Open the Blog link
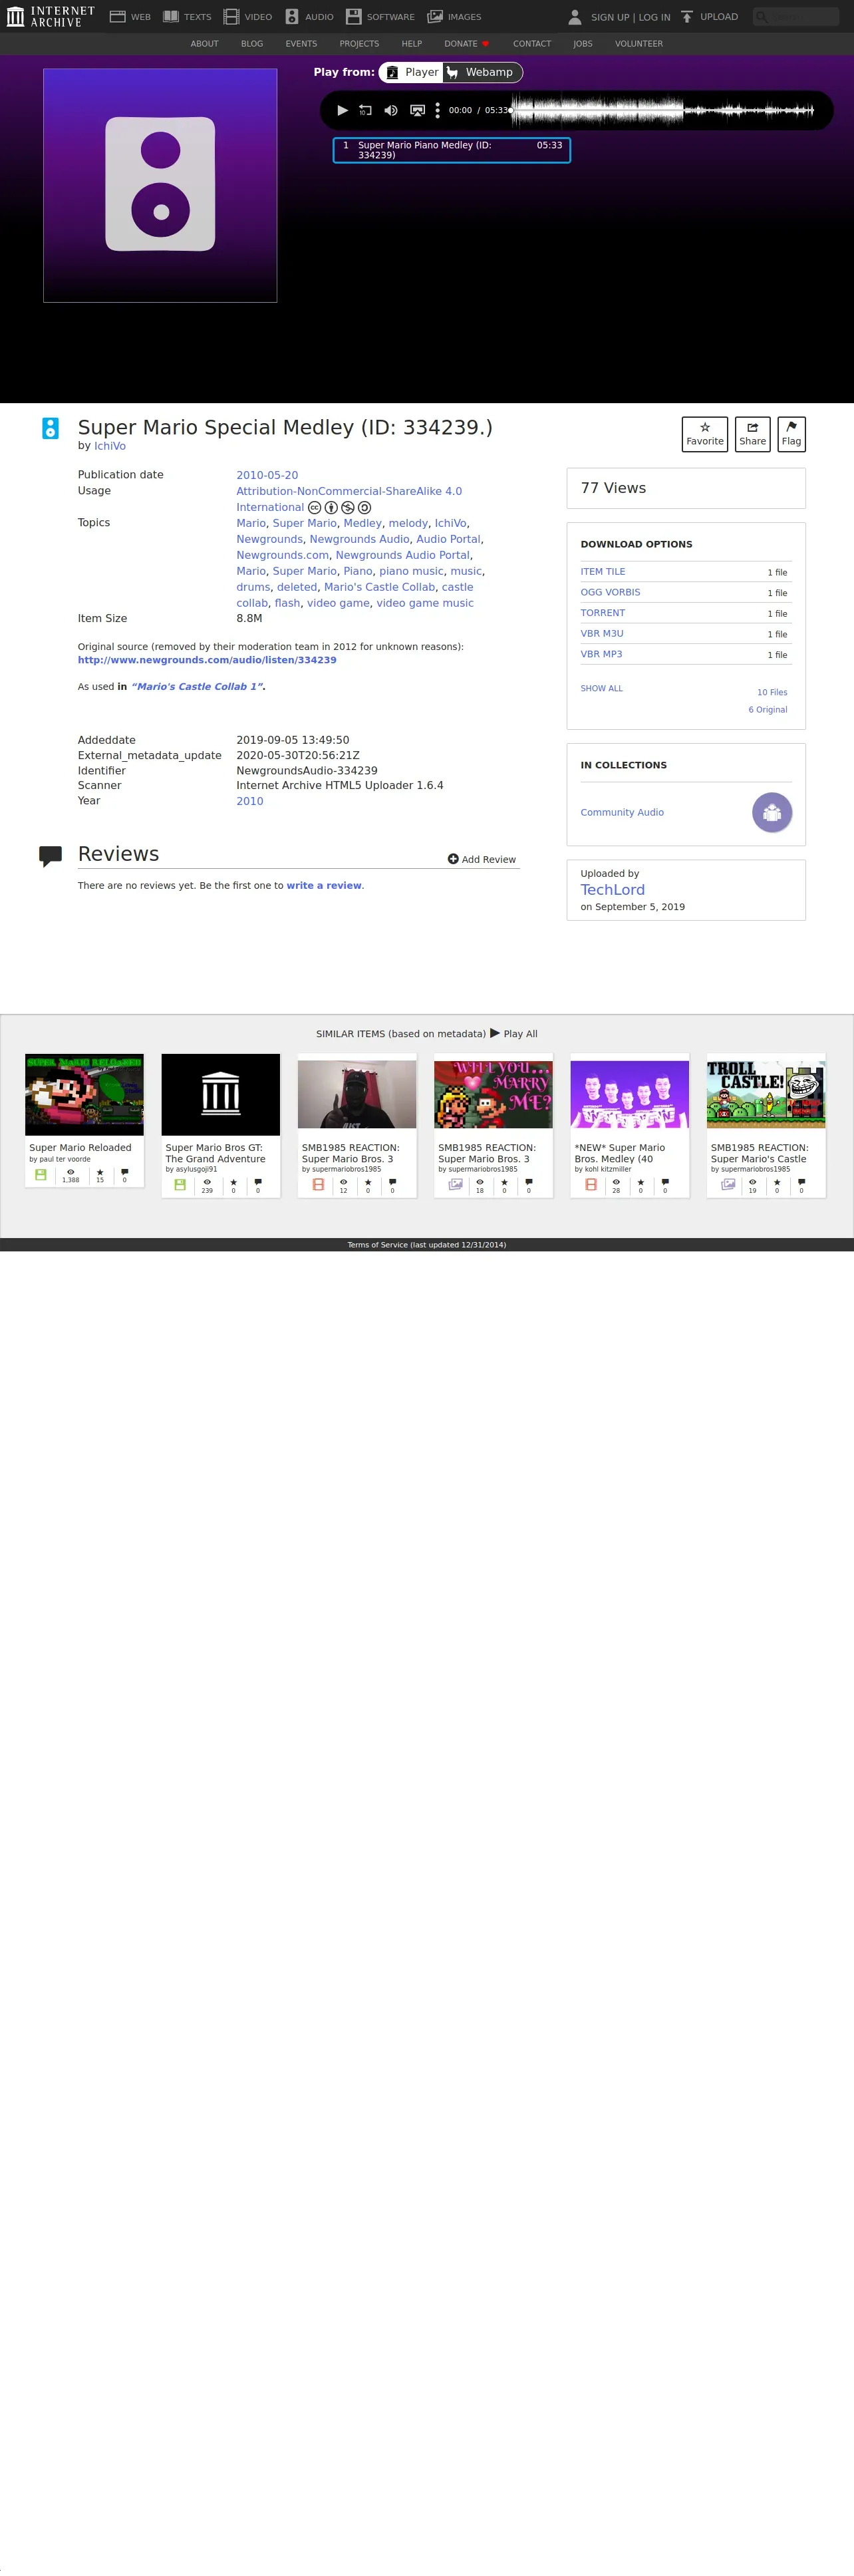Image resolution: width=854 pixels, height=2576 pixels. [252, 44]
